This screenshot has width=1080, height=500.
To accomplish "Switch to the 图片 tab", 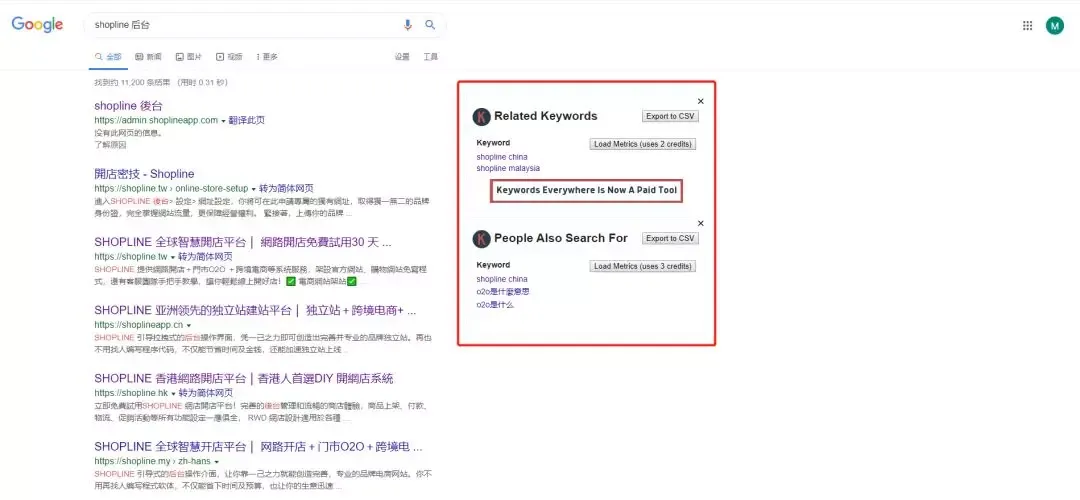I will (189, 56).
